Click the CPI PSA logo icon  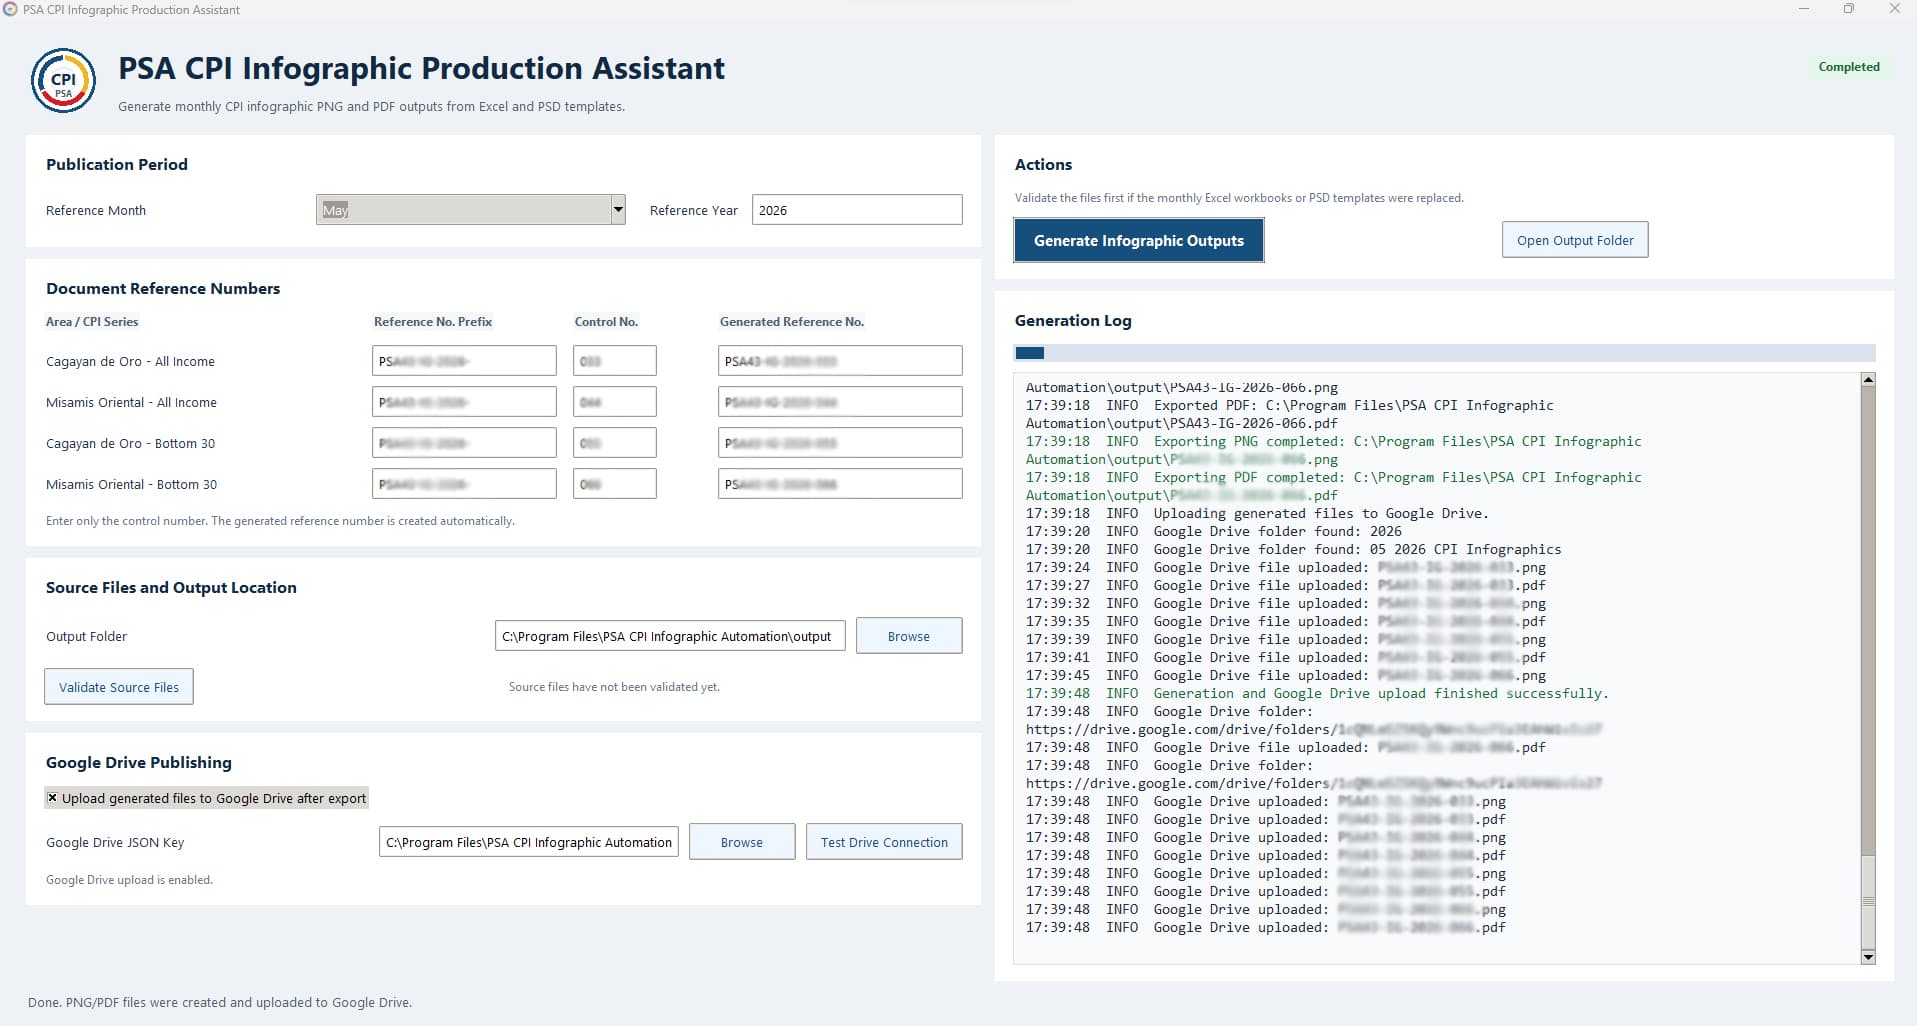[63, 81]
